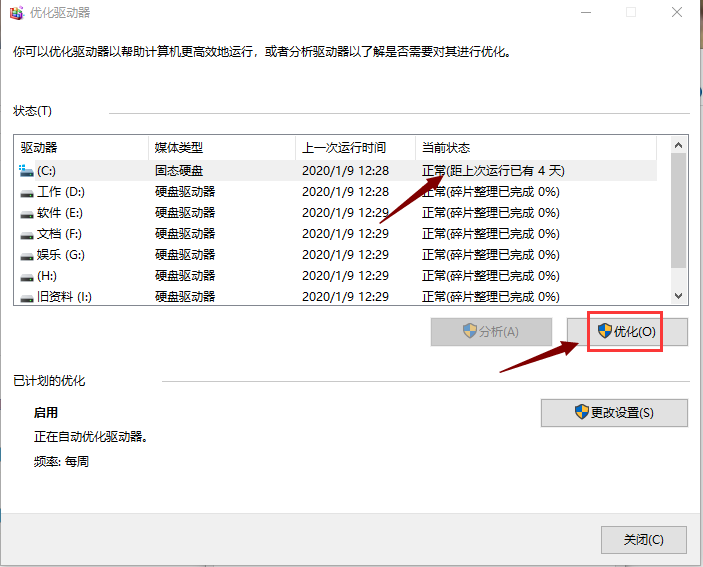Choose the 娱乐 (G:) drive icon
Viewport: 703px width, 567px height.
pyautogui.click(x=26, y=255)
